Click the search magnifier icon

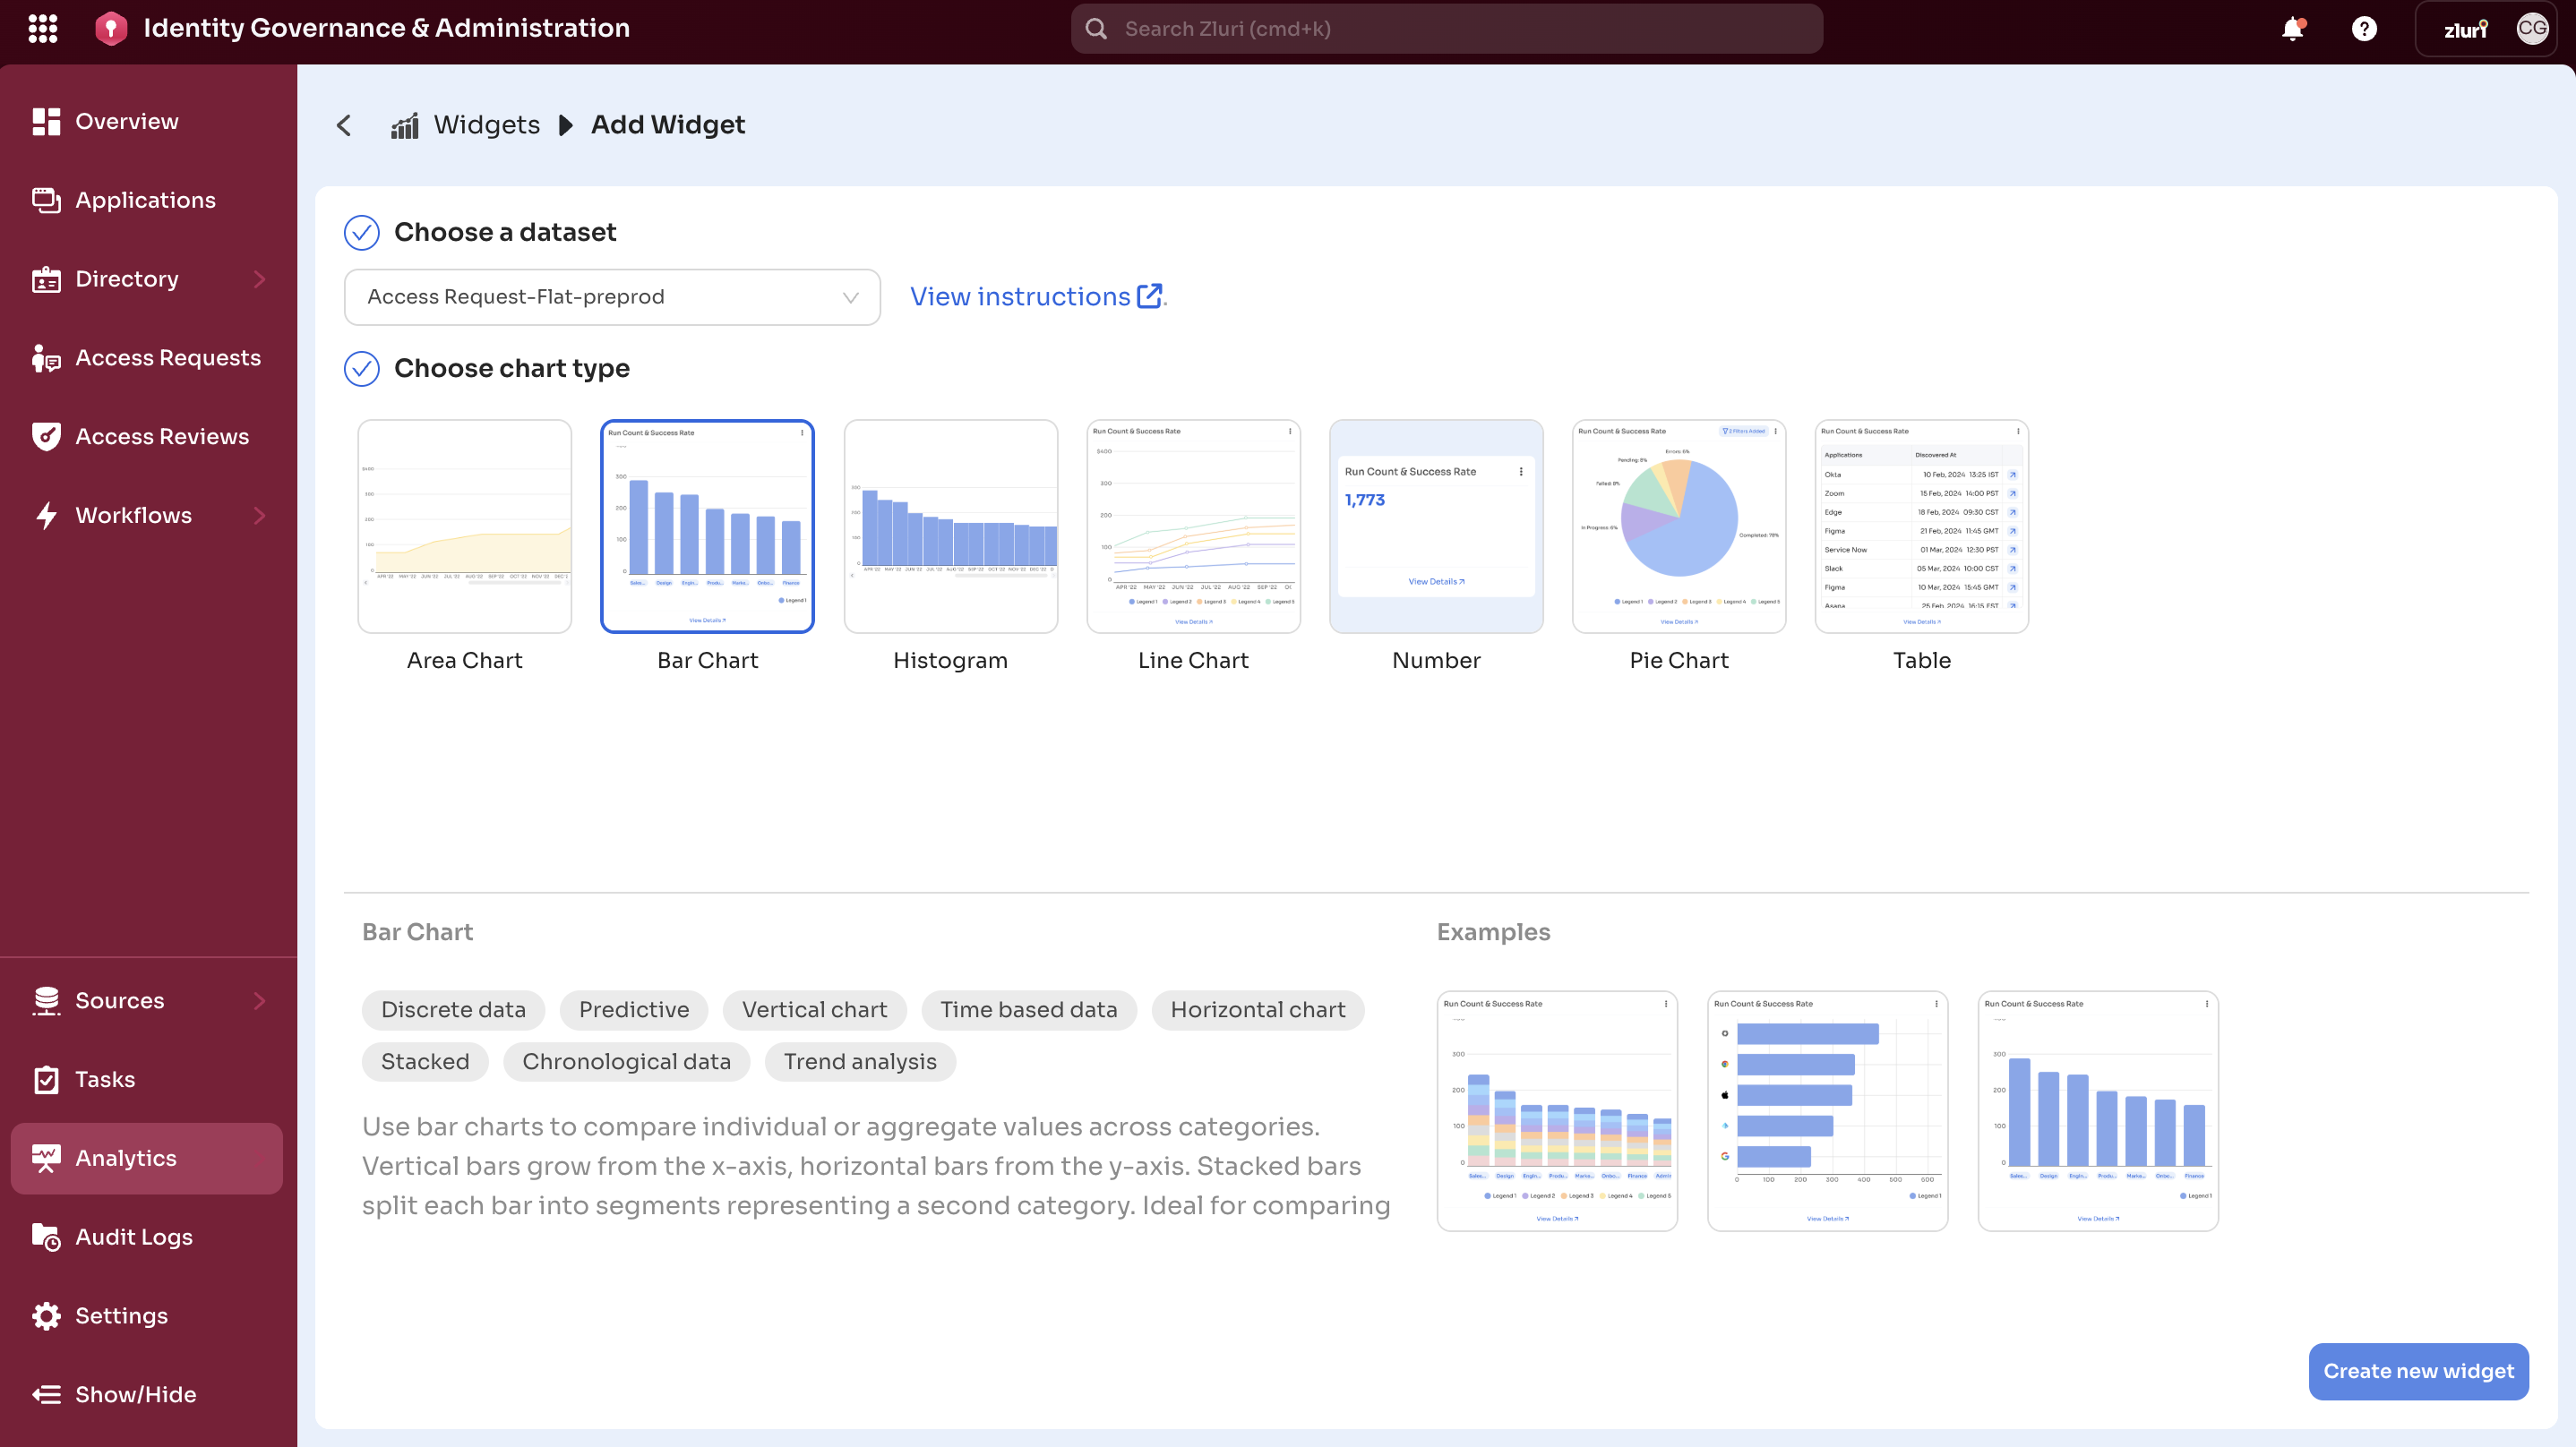click(x=1096, y=29)
